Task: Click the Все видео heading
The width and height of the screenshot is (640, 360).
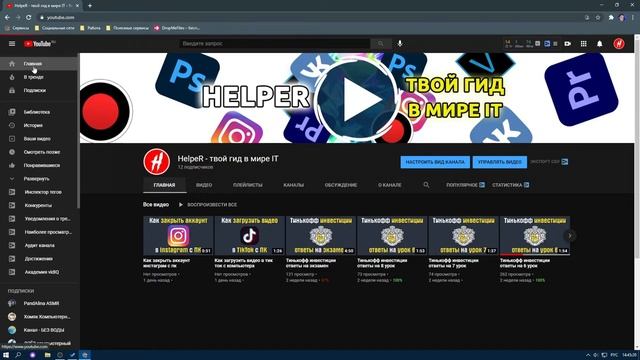Action: coord(156,204)
